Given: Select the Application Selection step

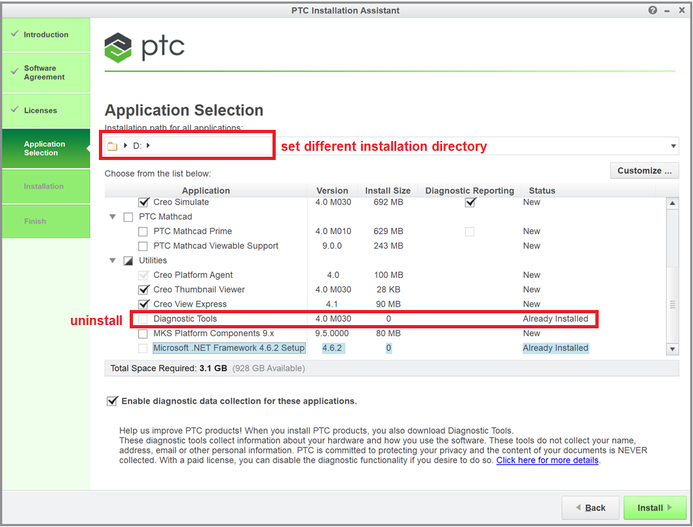Looking at the screenshot, I should (46, 149).
